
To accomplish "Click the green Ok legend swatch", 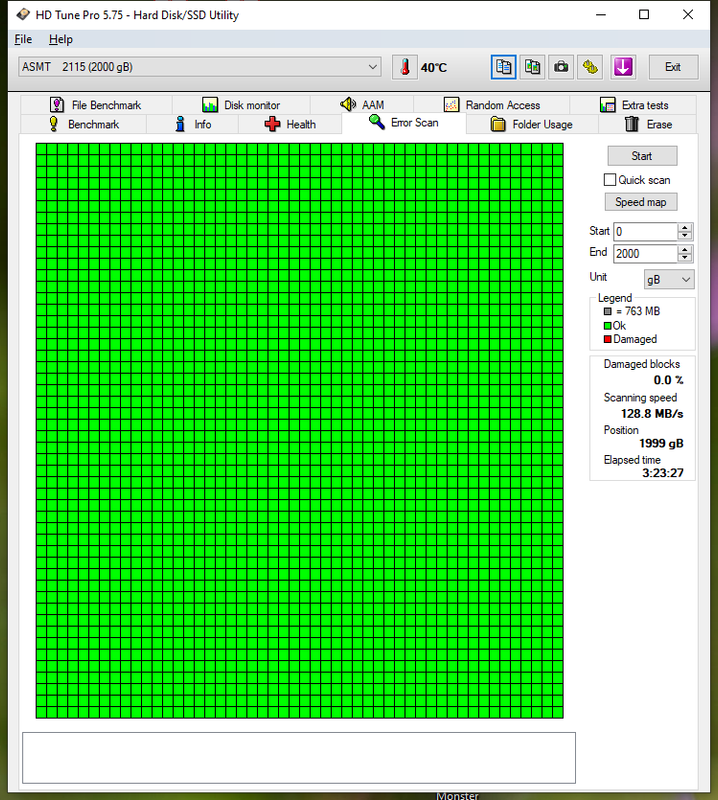I will tap(607, 326).
